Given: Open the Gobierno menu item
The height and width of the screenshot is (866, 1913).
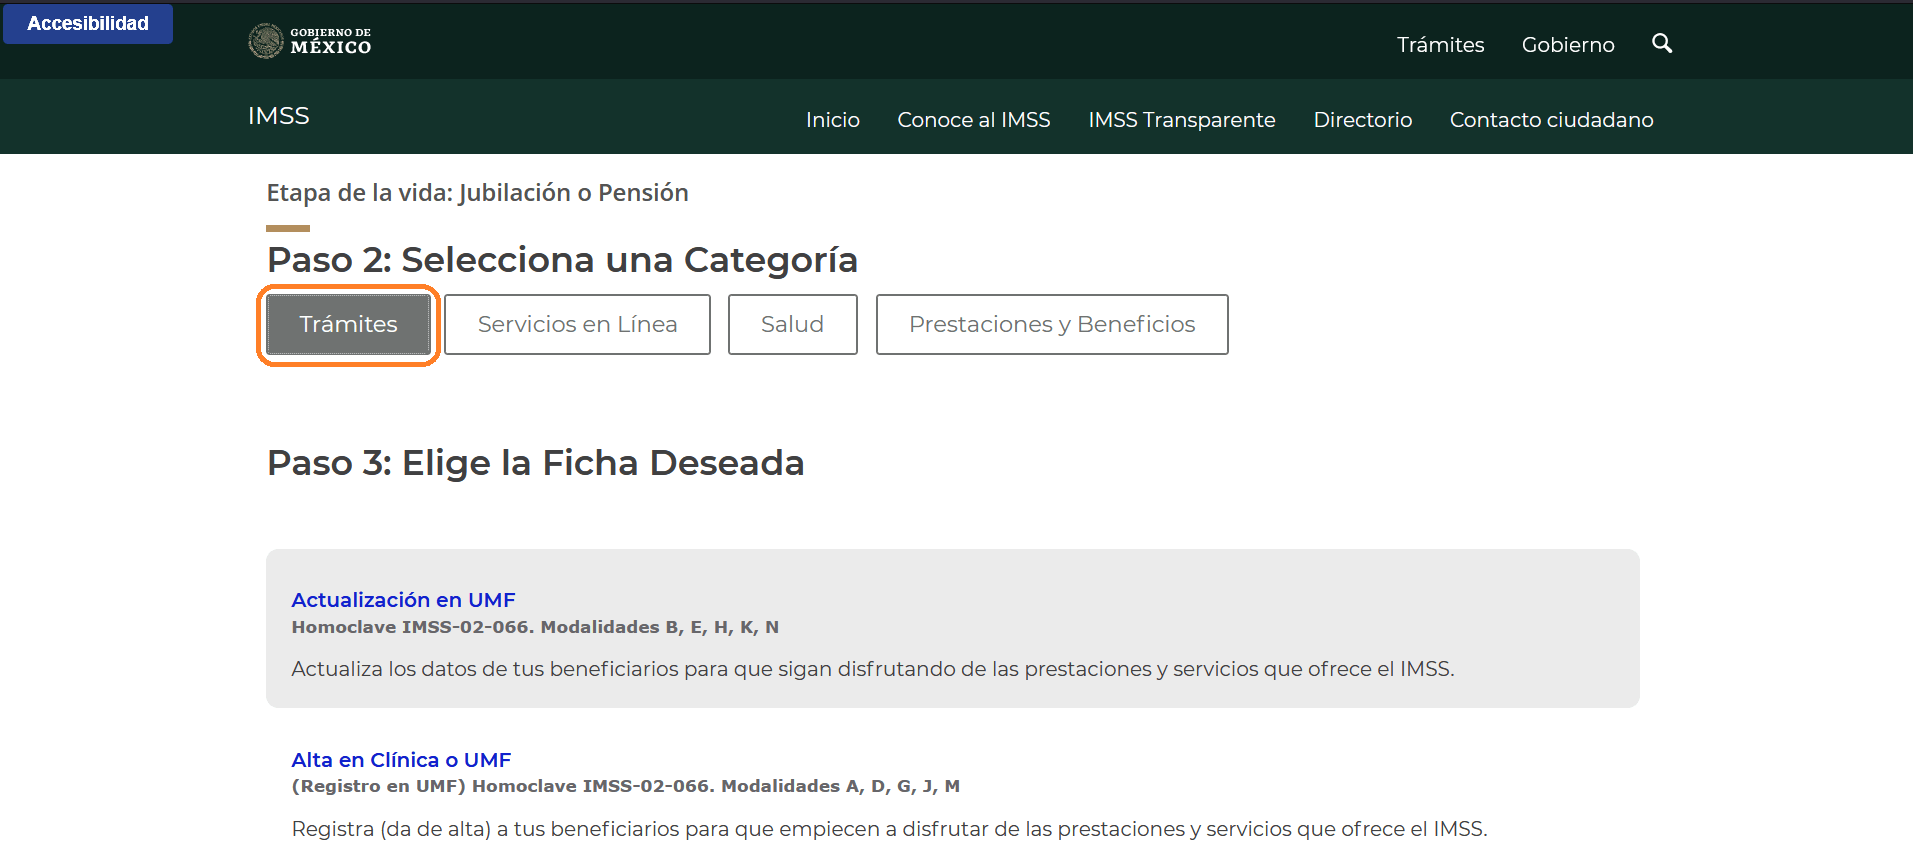Looking at the screenshot, I should [x=1568, y=45].
